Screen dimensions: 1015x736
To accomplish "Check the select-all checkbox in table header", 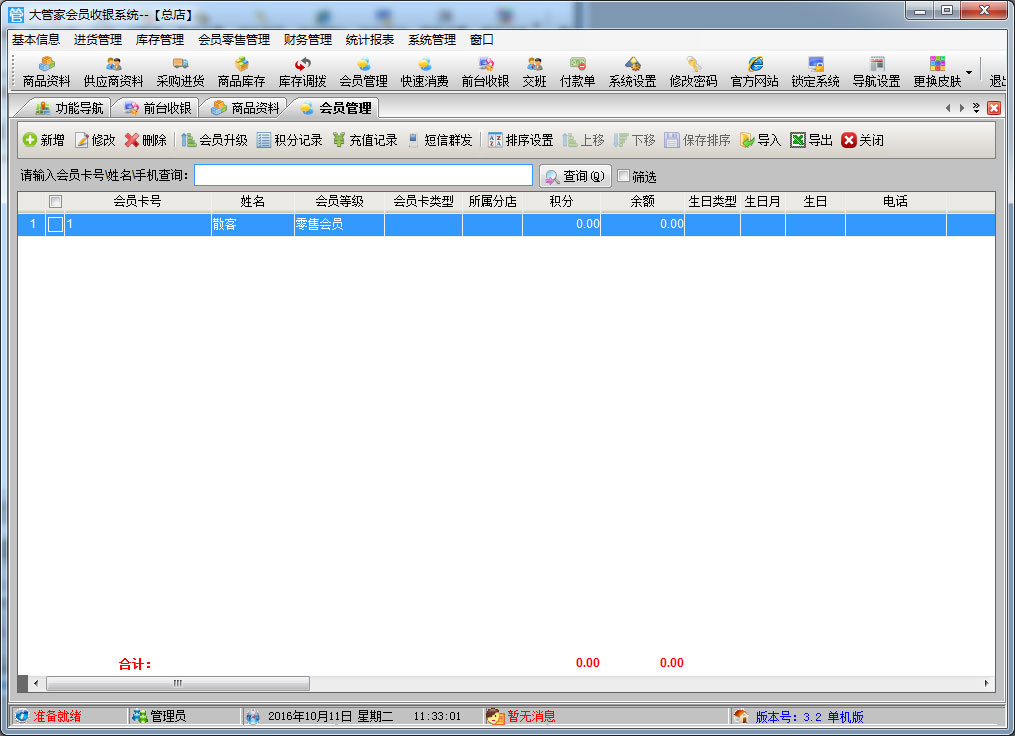I will click(55, 201).
